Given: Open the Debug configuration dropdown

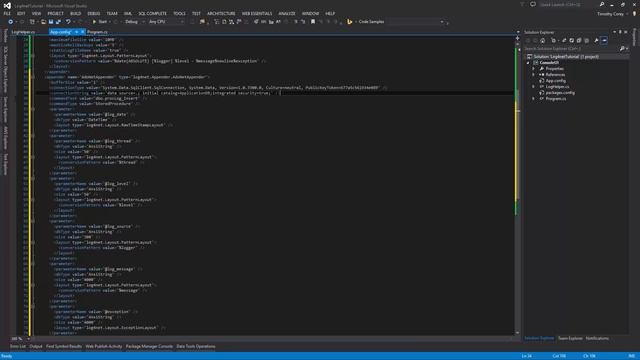Looking at the screenshot, I should [134, 22].
